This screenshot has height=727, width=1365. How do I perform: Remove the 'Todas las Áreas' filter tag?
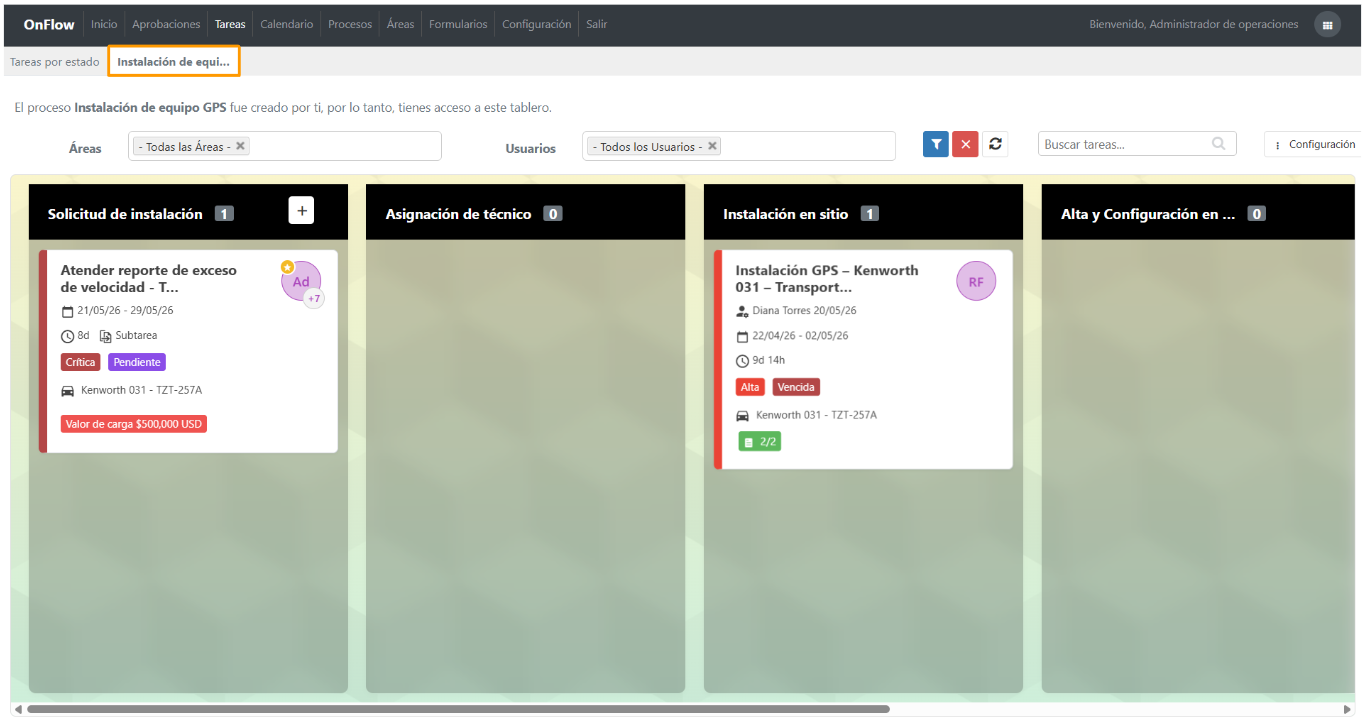pos(240,146)
